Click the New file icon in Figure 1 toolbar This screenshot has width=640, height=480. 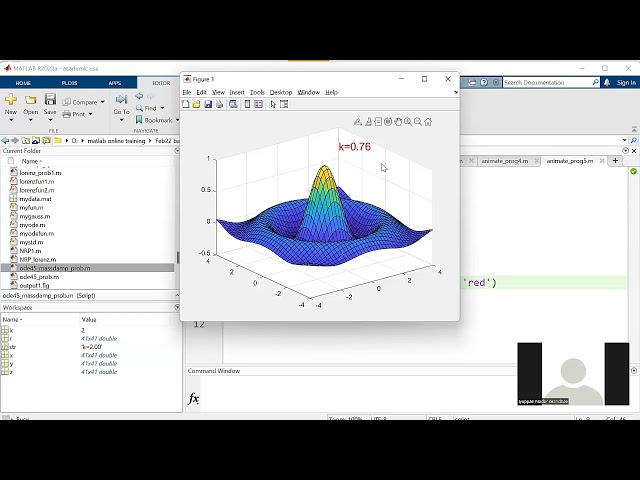coord(185,104)
